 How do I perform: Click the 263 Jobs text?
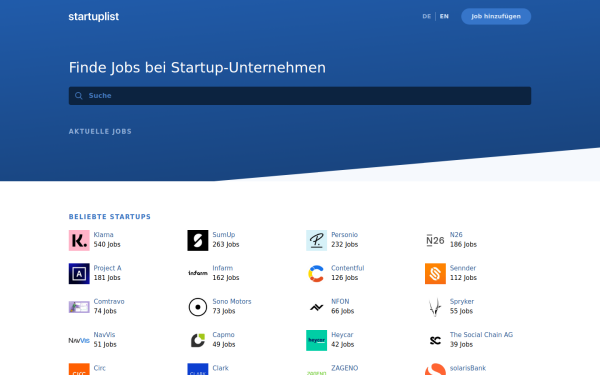tap(226, 244)
